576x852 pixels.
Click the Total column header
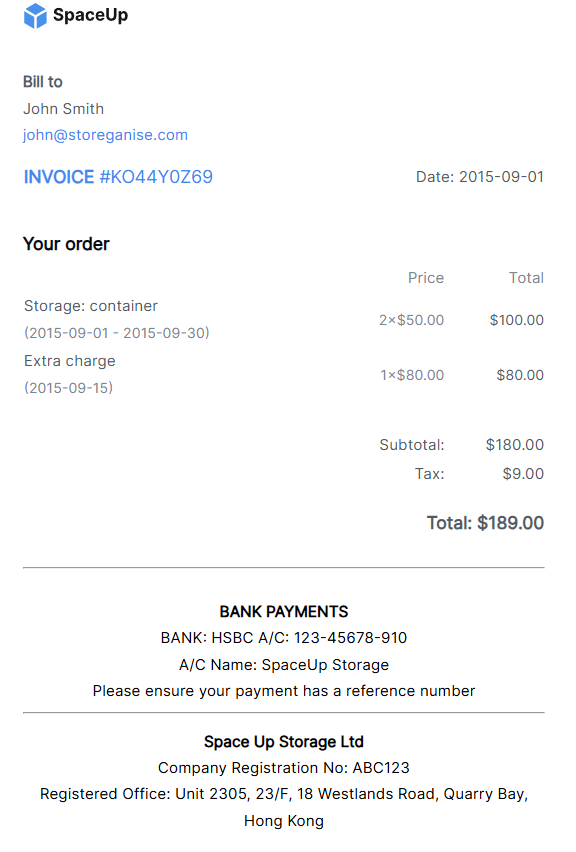click(x=526, y=278)
